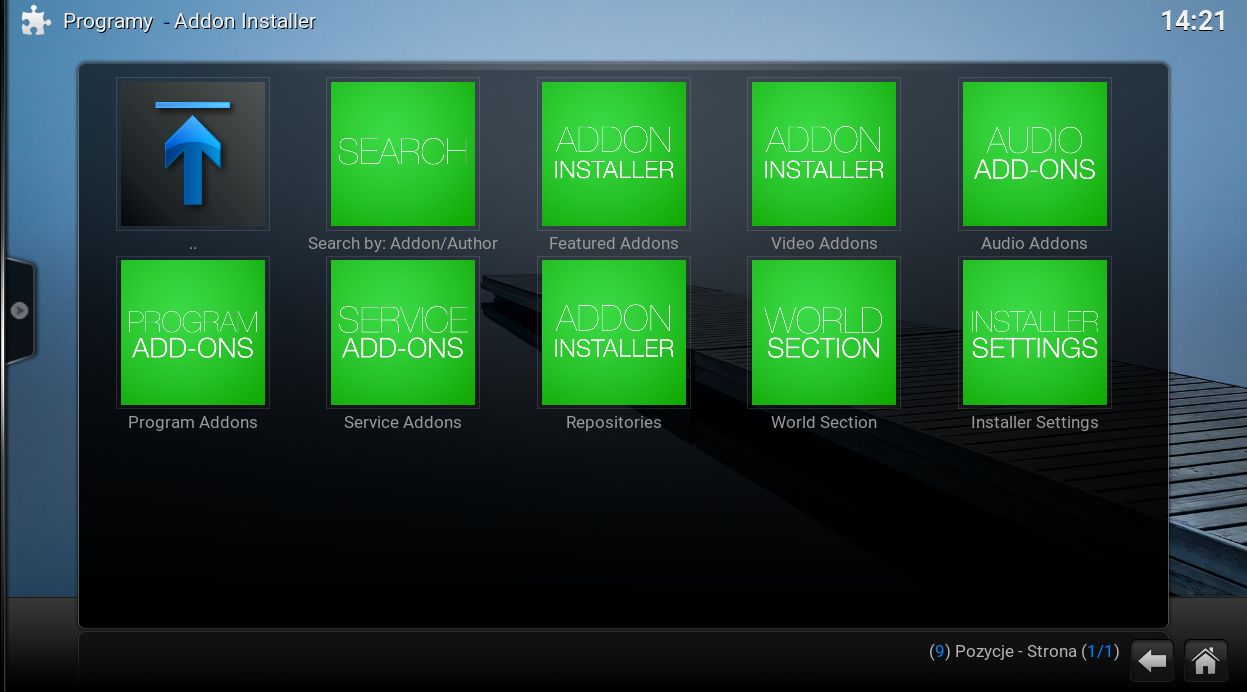Open the Featured Addons tile

[x=614, y=154]
